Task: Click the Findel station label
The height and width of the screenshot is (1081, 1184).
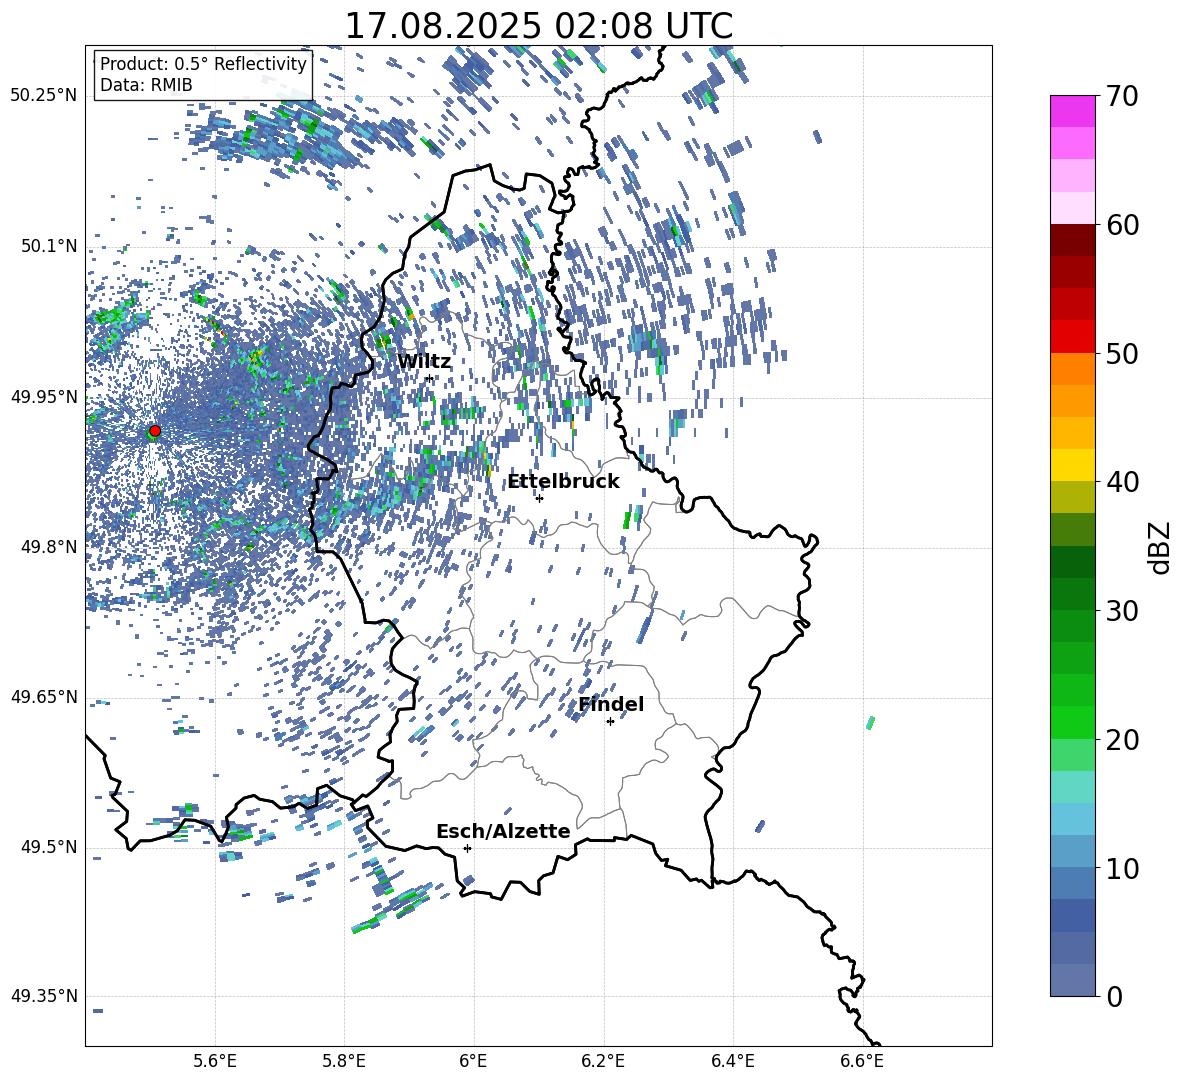Action: 611,704
